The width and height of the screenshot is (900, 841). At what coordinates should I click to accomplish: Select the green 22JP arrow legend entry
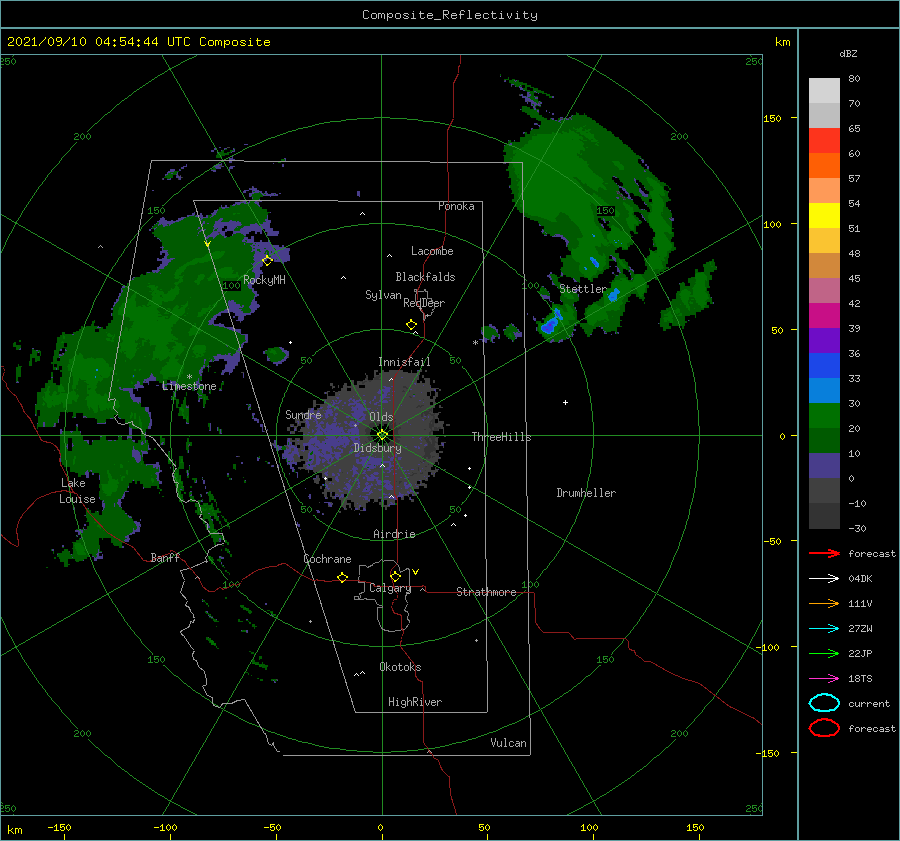click(824, 653)
